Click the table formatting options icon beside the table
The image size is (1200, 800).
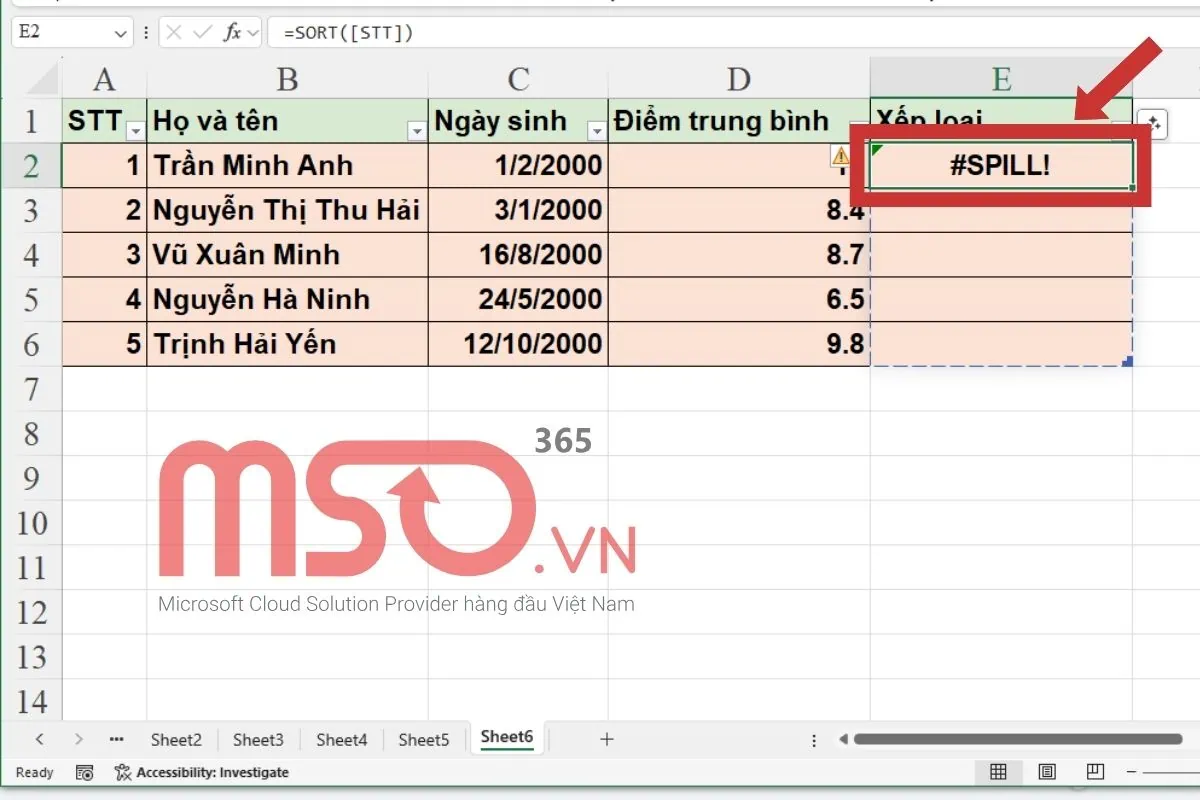pos(1155,123)
